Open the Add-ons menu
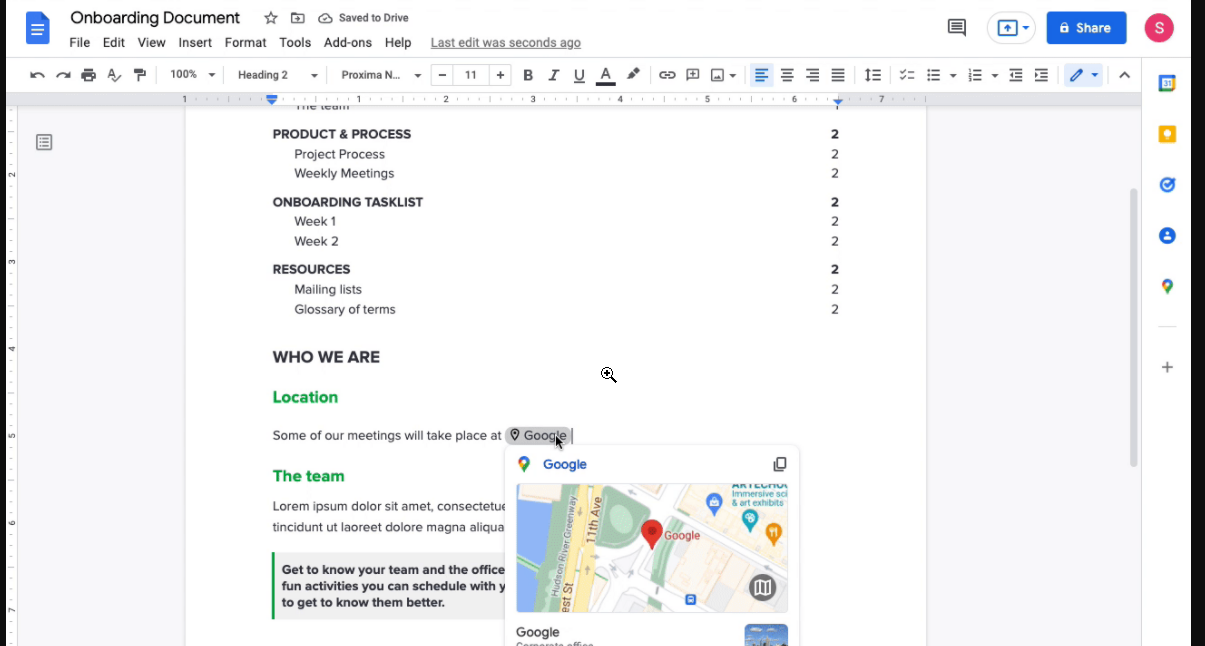1205x646 pixels. pos(347,43)
